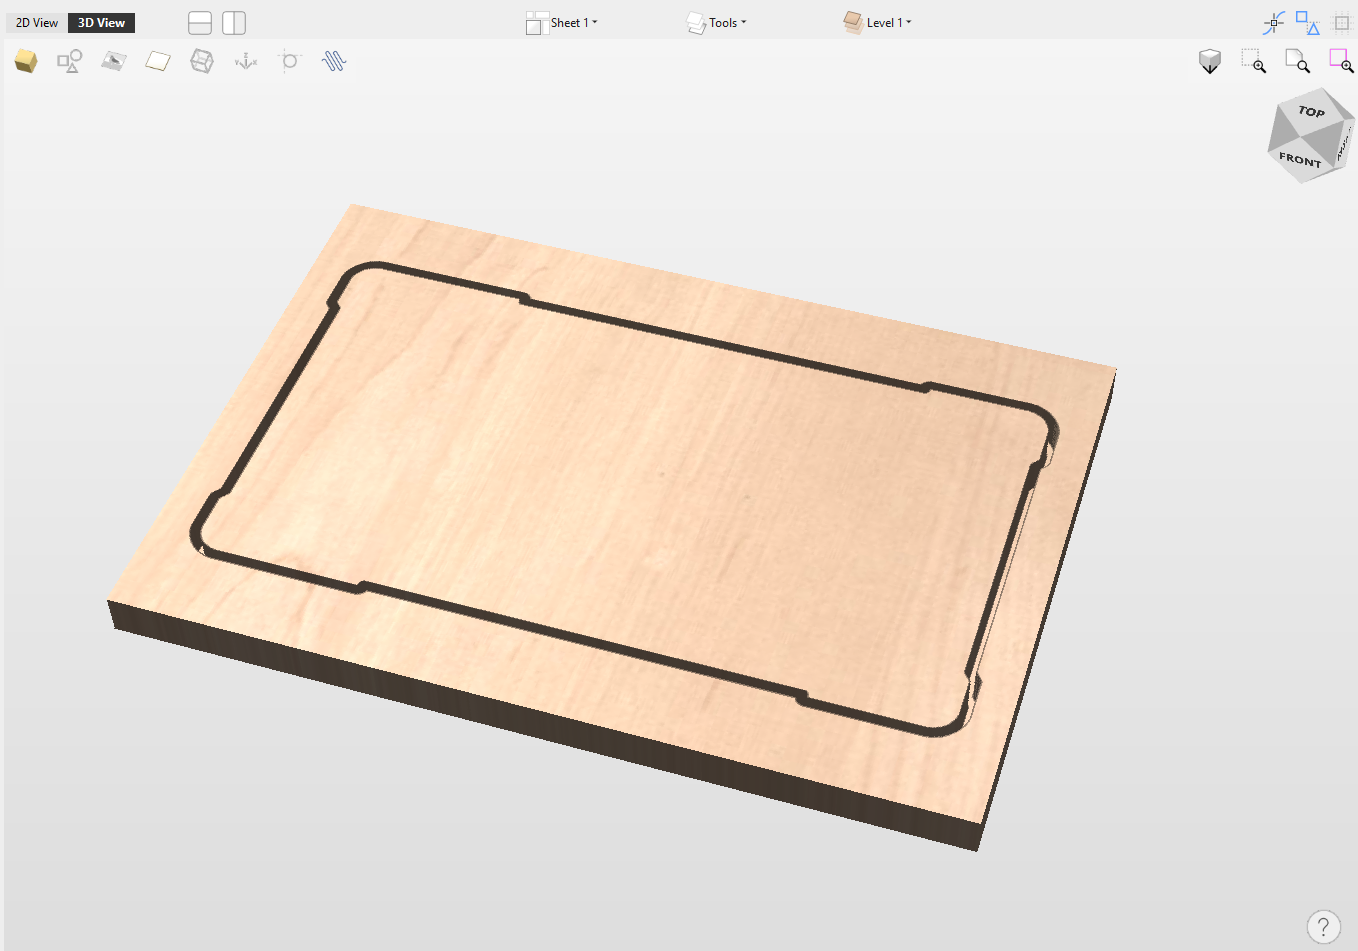Click the view-down cube arrow icon

pyautogui.click(x=1210, y=62)
